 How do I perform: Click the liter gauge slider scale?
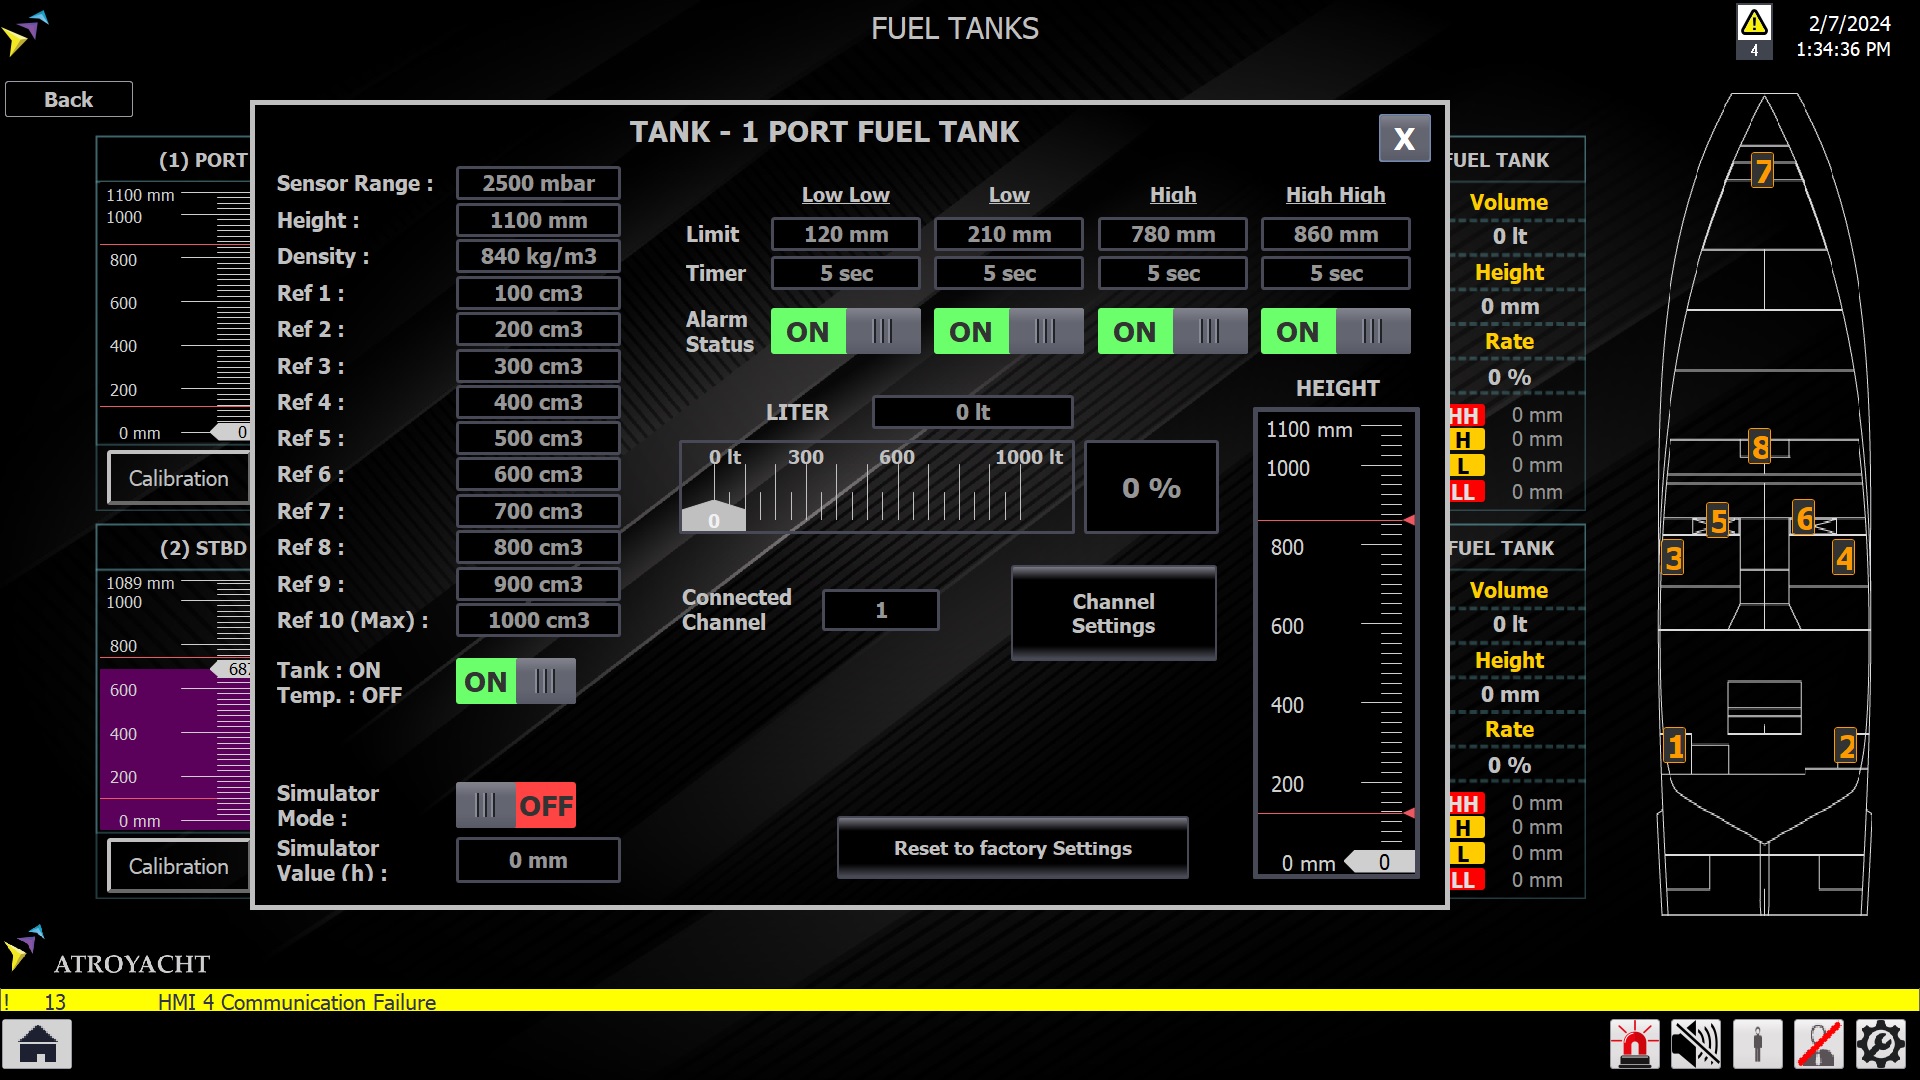876,487
